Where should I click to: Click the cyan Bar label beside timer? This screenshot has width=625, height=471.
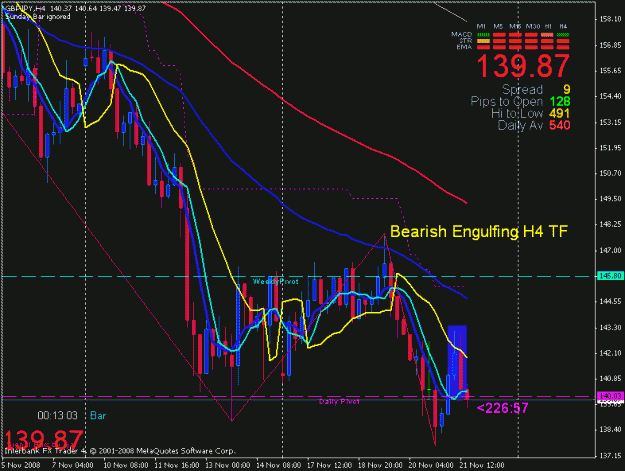pos(98,416)
